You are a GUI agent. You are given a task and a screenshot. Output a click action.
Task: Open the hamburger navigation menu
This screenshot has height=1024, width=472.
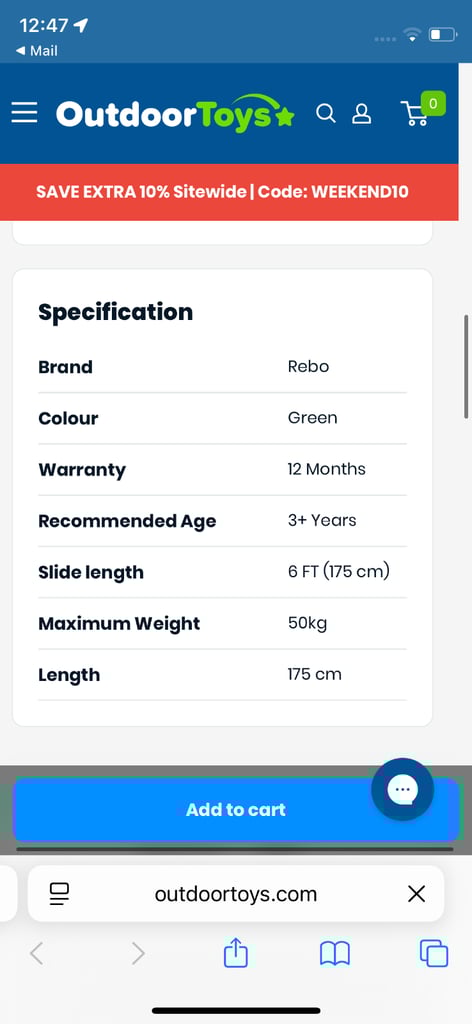coord(24,113)
